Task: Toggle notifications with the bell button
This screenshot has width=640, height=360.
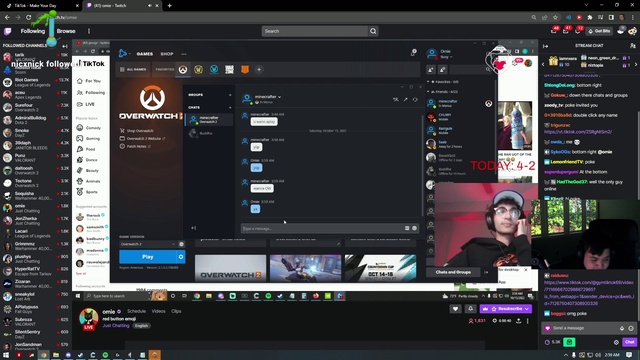Action: 470,309
